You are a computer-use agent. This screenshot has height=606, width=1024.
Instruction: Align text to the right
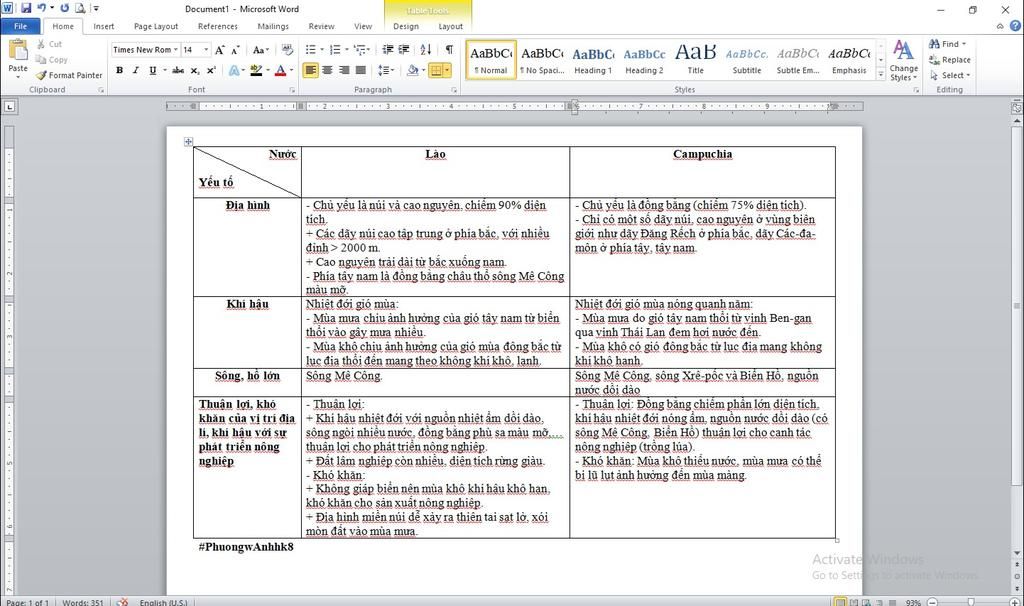point(344,70)
